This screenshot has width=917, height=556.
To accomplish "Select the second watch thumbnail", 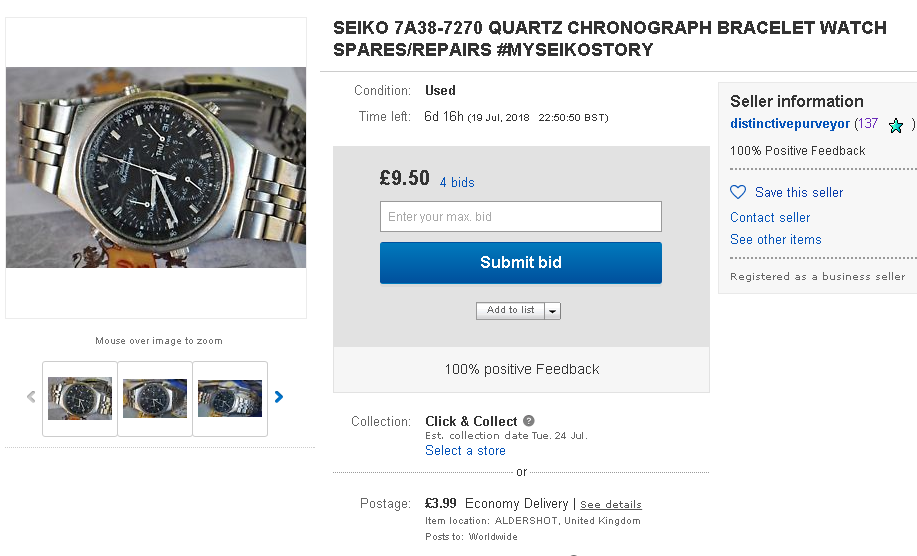I will pos(155,398).
